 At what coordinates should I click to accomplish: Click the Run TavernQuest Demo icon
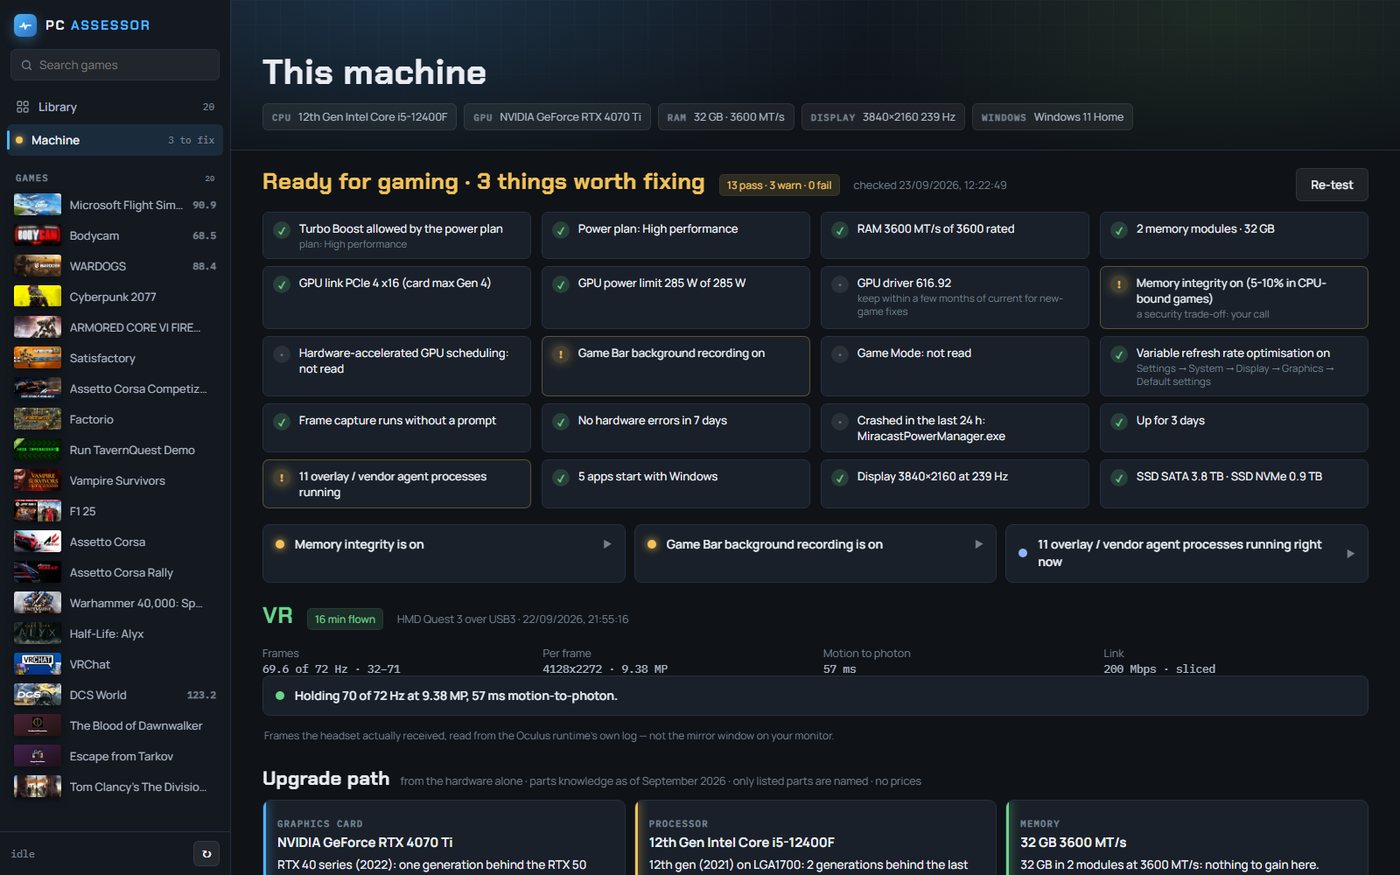37,450
